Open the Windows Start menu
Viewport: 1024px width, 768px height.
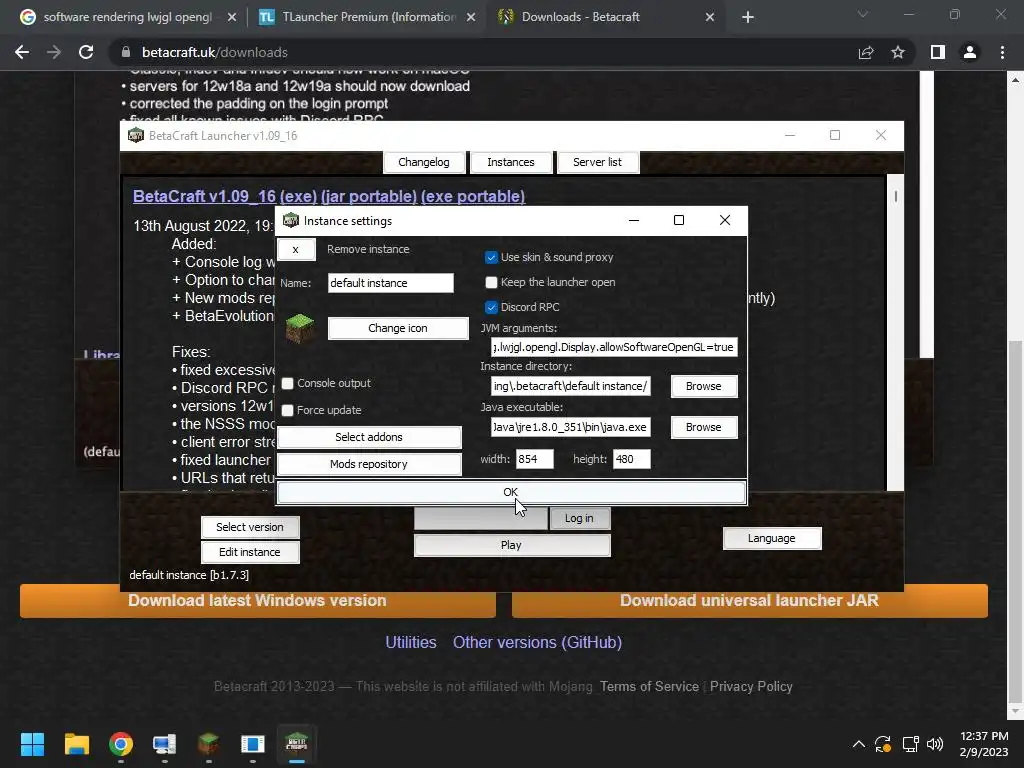point(32,744)
